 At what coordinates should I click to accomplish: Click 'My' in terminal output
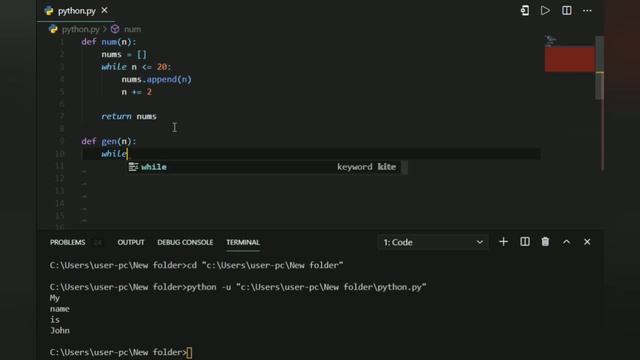click(55, 298)
